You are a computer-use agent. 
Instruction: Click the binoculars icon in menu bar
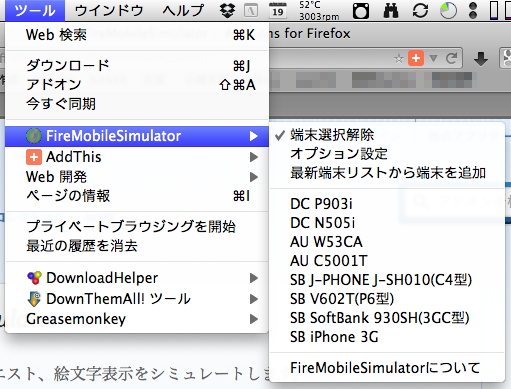391,10
